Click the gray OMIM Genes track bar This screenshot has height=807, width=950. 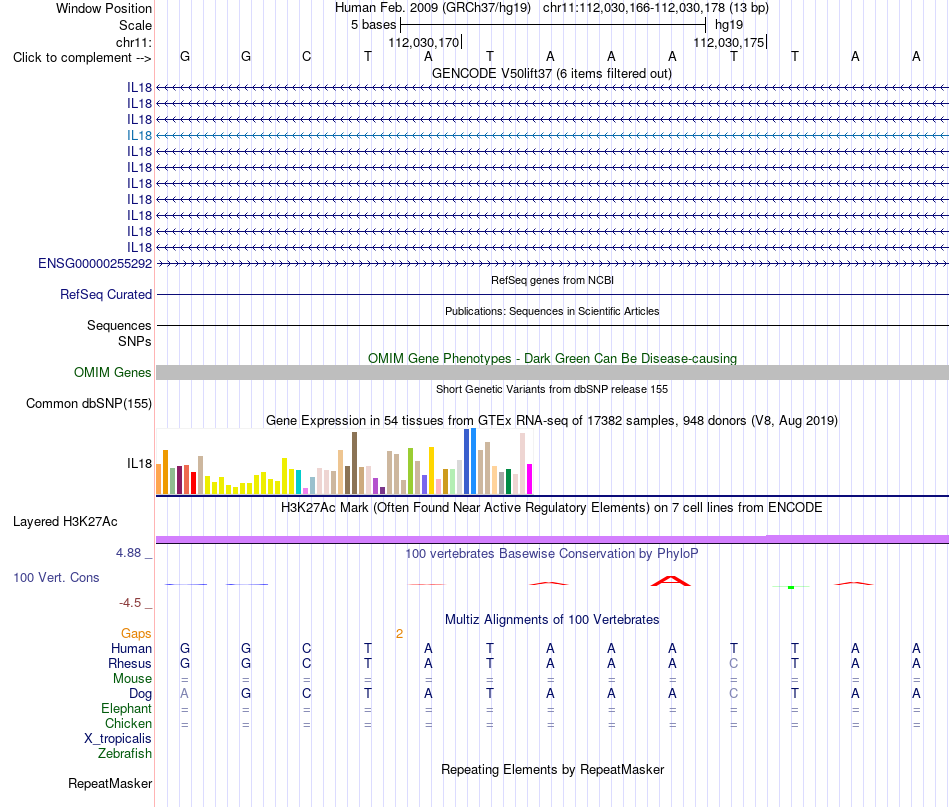click(552, 373)
